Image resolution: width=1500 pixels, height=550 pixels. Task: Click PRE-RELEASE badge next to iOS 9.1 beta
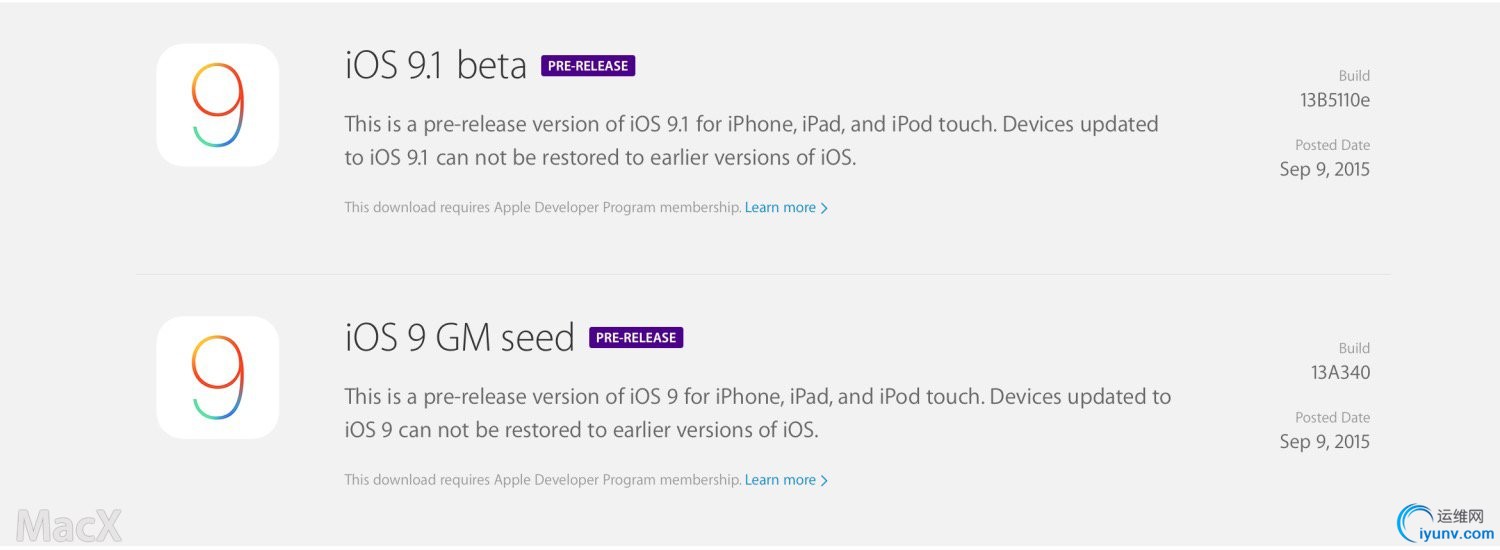click(x=588, y=66)
